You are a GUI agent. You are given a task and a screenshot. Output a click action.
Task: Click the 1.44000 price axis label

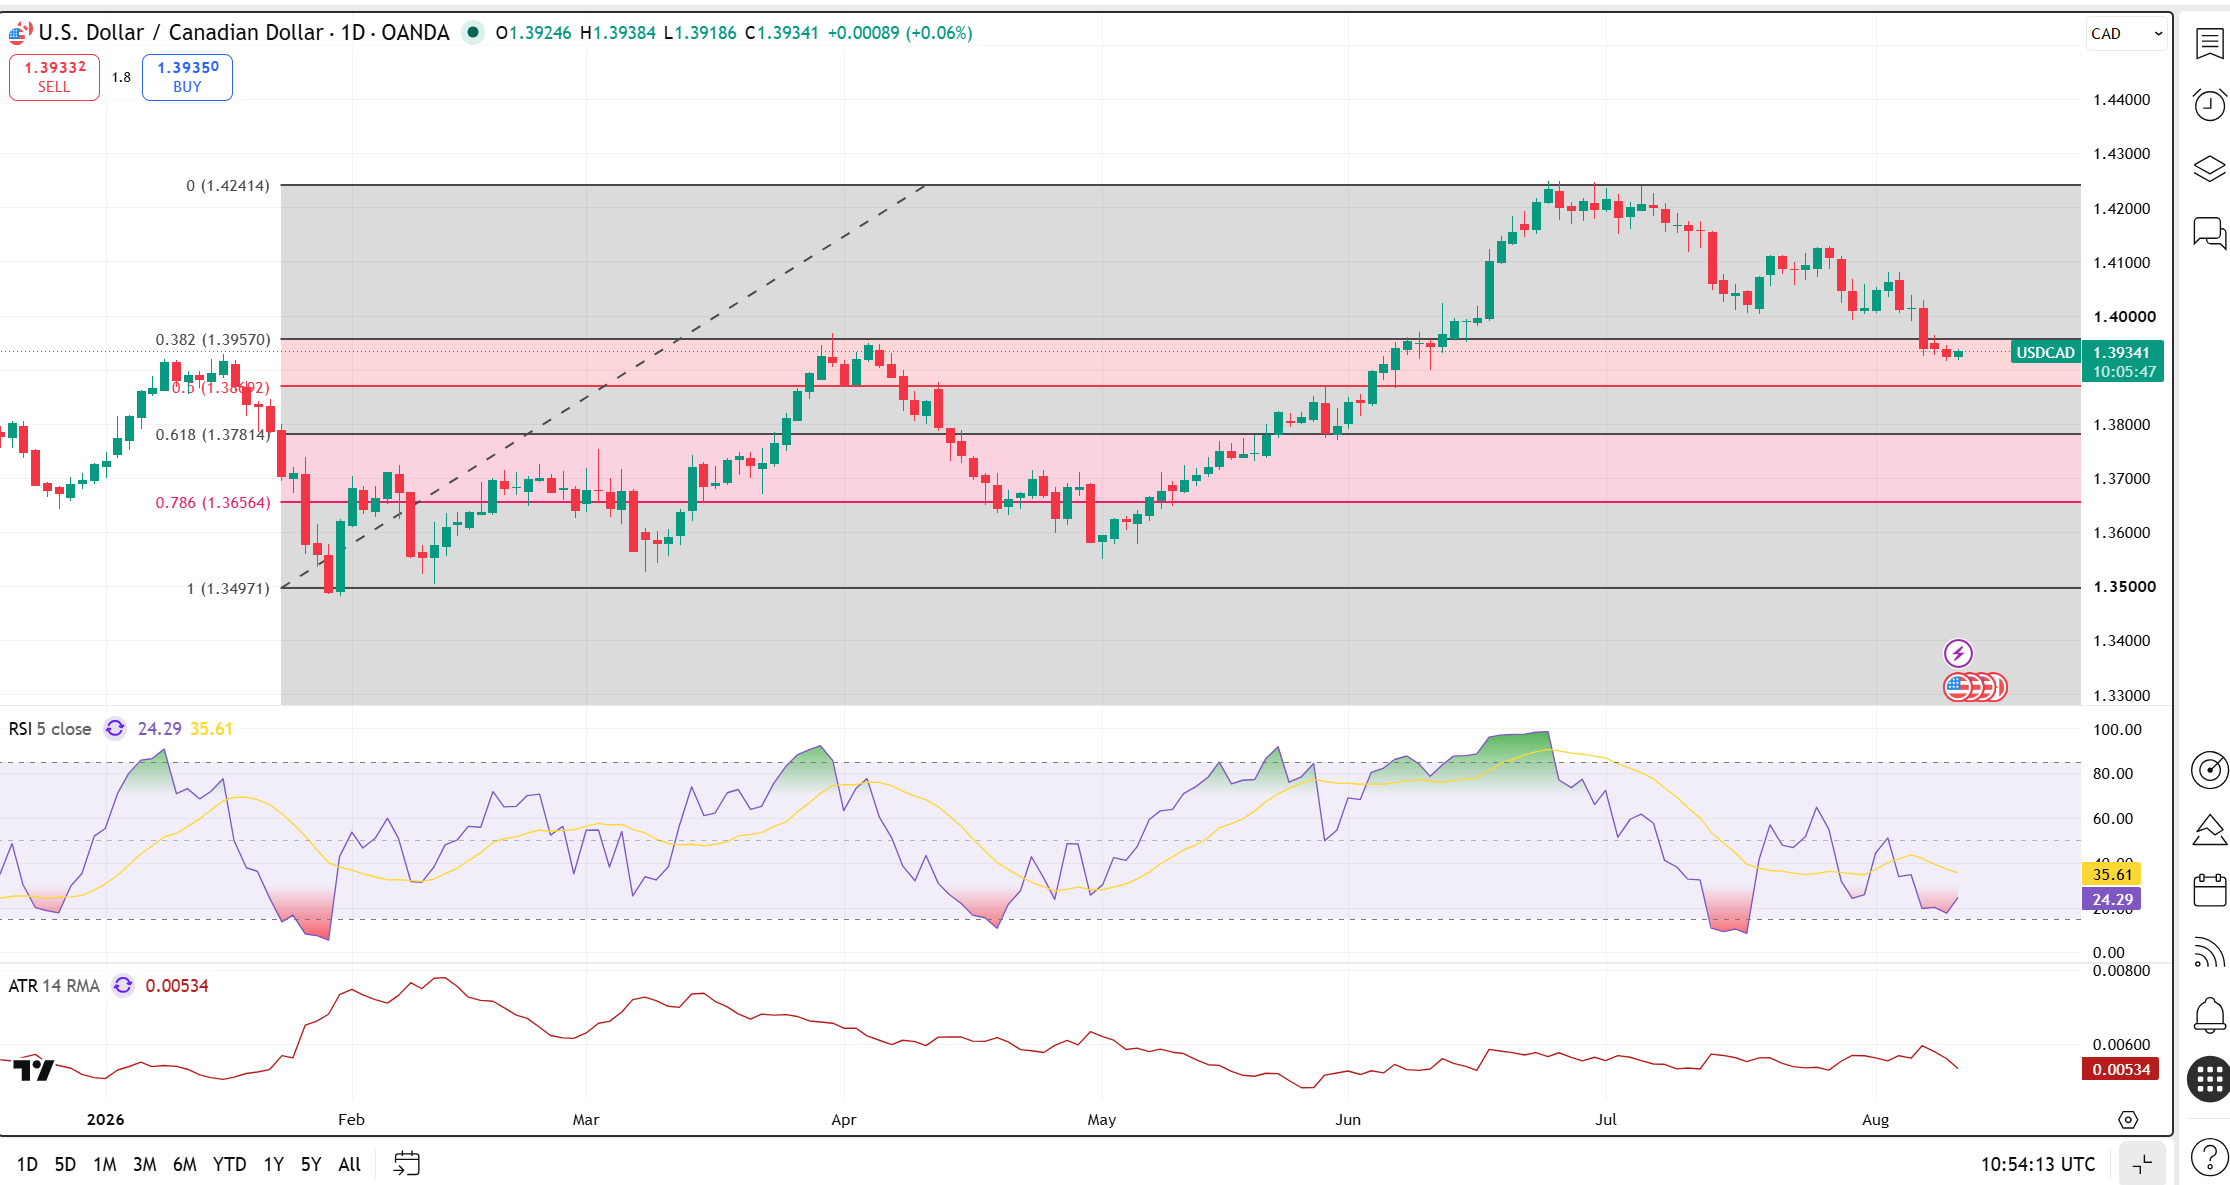pyautogui.click(x=2121, y=100)
